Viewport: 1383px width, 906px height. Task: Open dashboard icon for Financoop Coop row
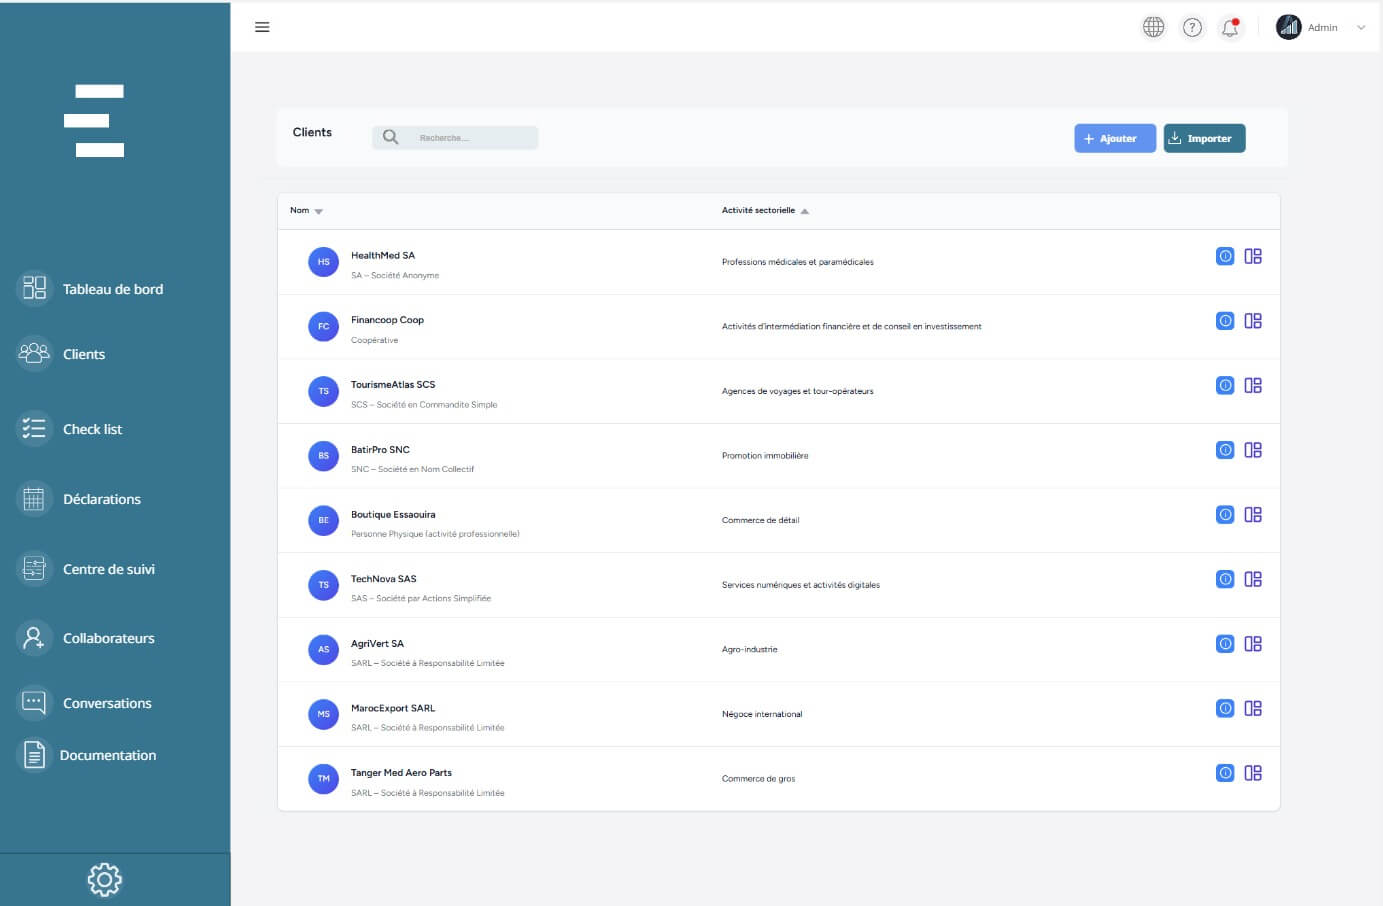[1253, 321]
